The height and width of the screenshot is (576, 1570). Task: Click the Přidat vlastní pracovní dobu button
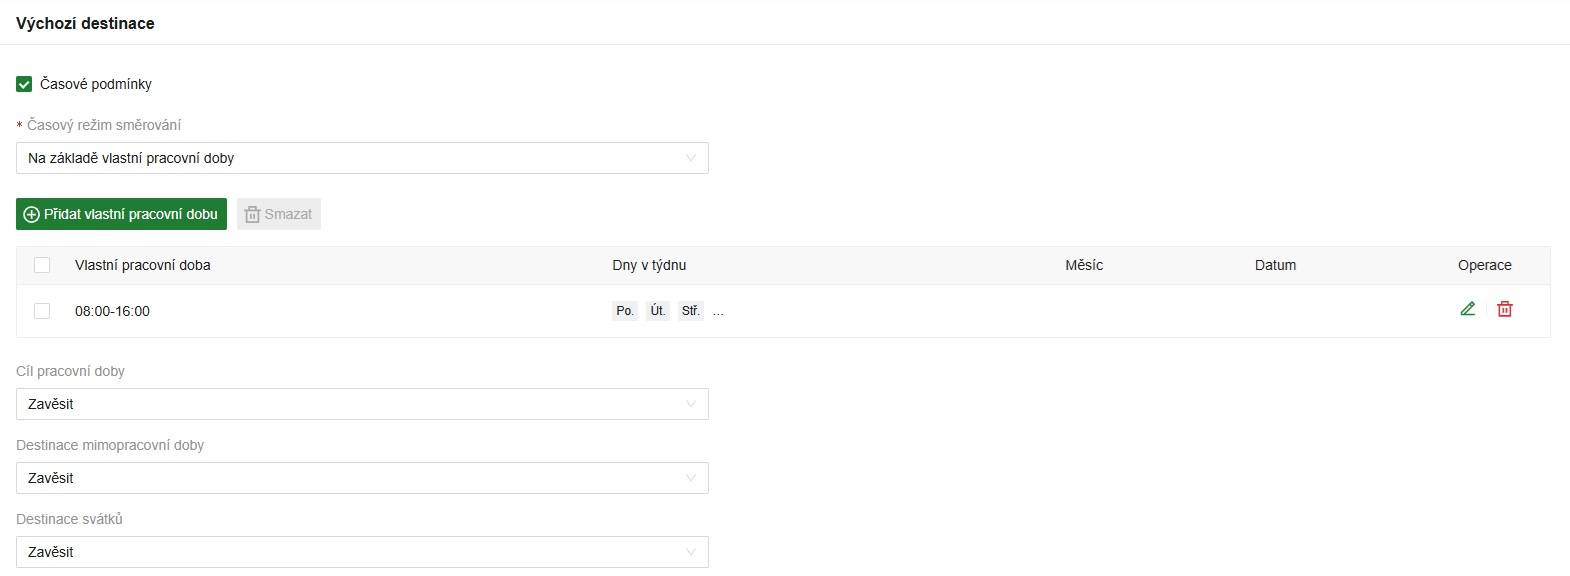click(x=122, y=214)
